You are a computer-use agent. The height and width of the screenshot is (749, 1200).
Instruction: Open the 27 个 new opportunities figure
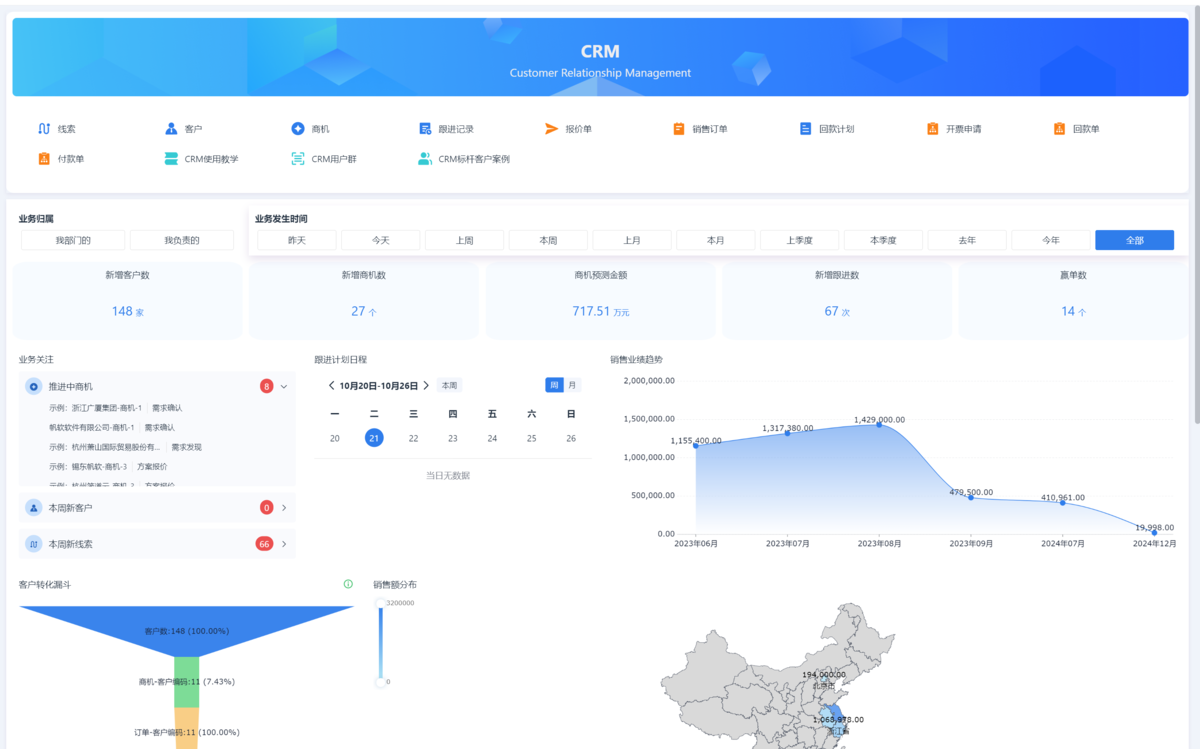tap(364, 311)
